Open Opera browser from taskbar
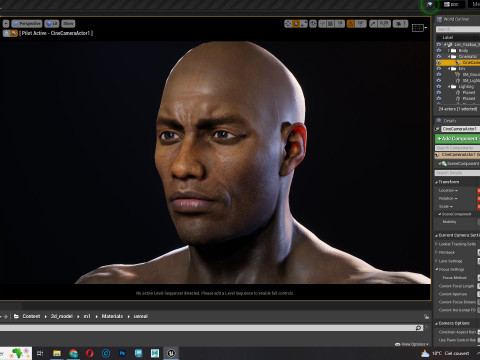480x360 pixels. [x=89, y=353]
